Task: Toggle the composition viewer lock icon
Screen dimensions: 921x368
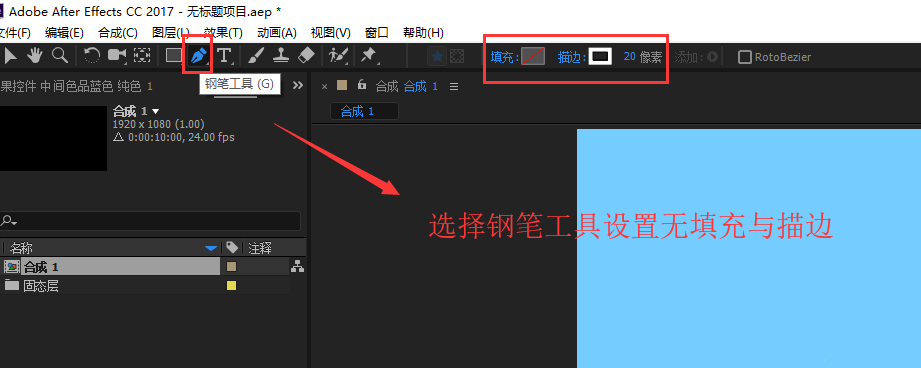Action: [x=362, y=85]
